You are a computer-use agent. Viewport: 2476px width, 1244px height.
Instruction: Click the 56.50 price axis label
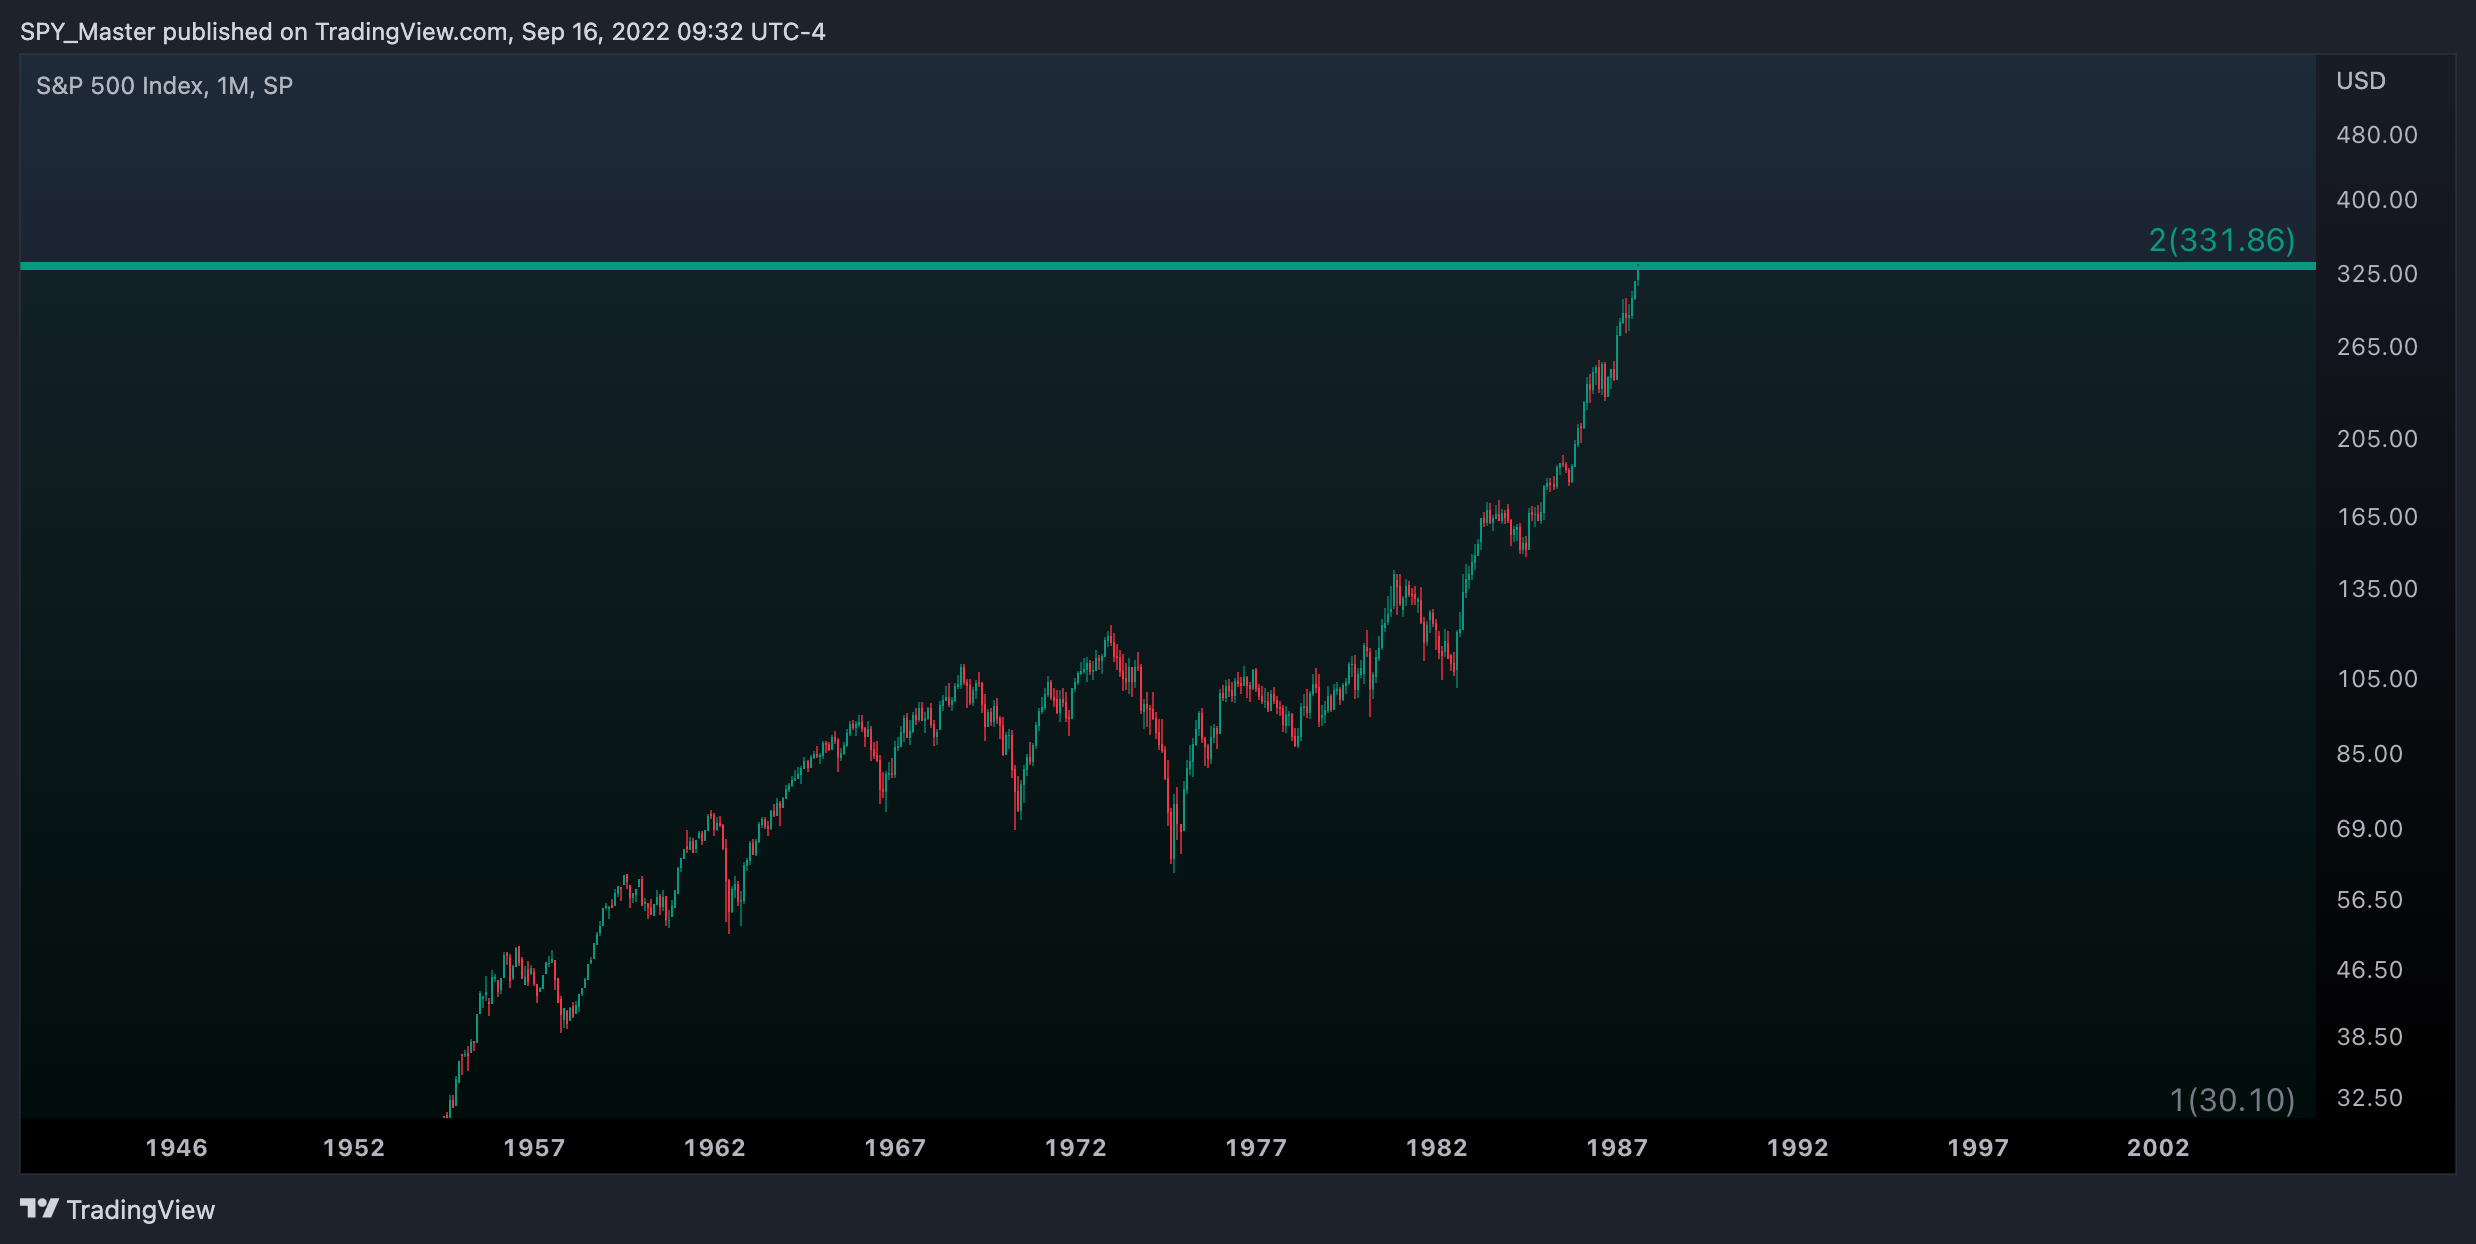tap(2369, 900)
